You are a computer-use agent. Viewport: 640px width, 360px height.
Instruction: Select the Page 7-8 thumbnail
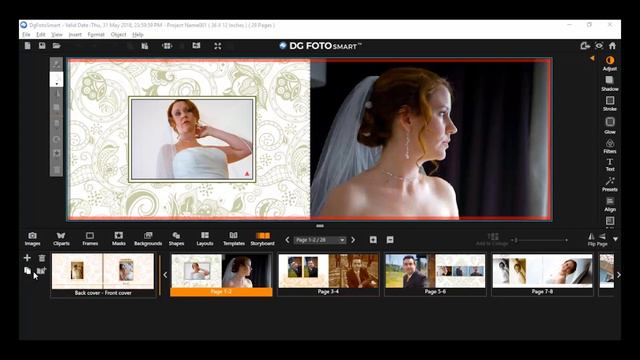tap(542, 275)
